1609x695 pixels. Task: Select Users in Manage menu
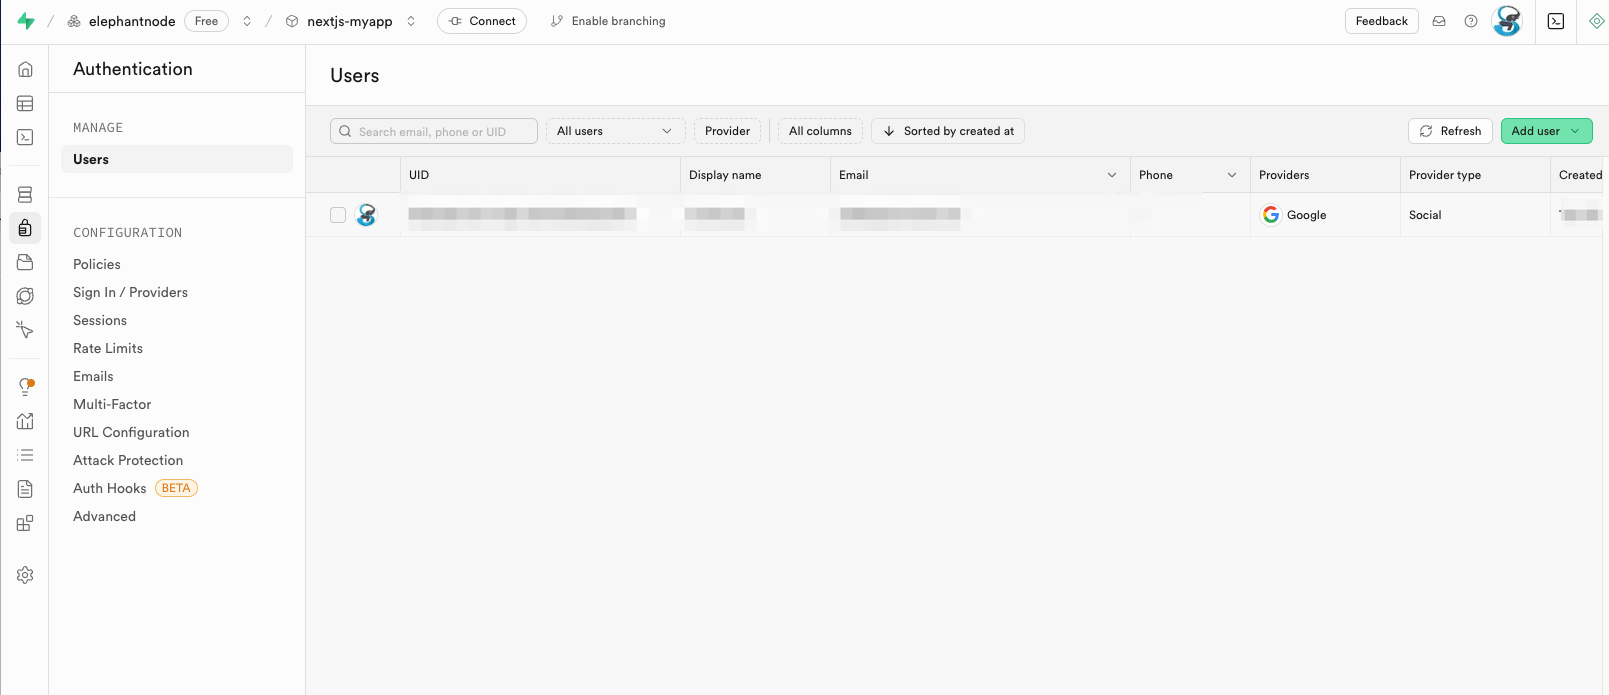177,159
